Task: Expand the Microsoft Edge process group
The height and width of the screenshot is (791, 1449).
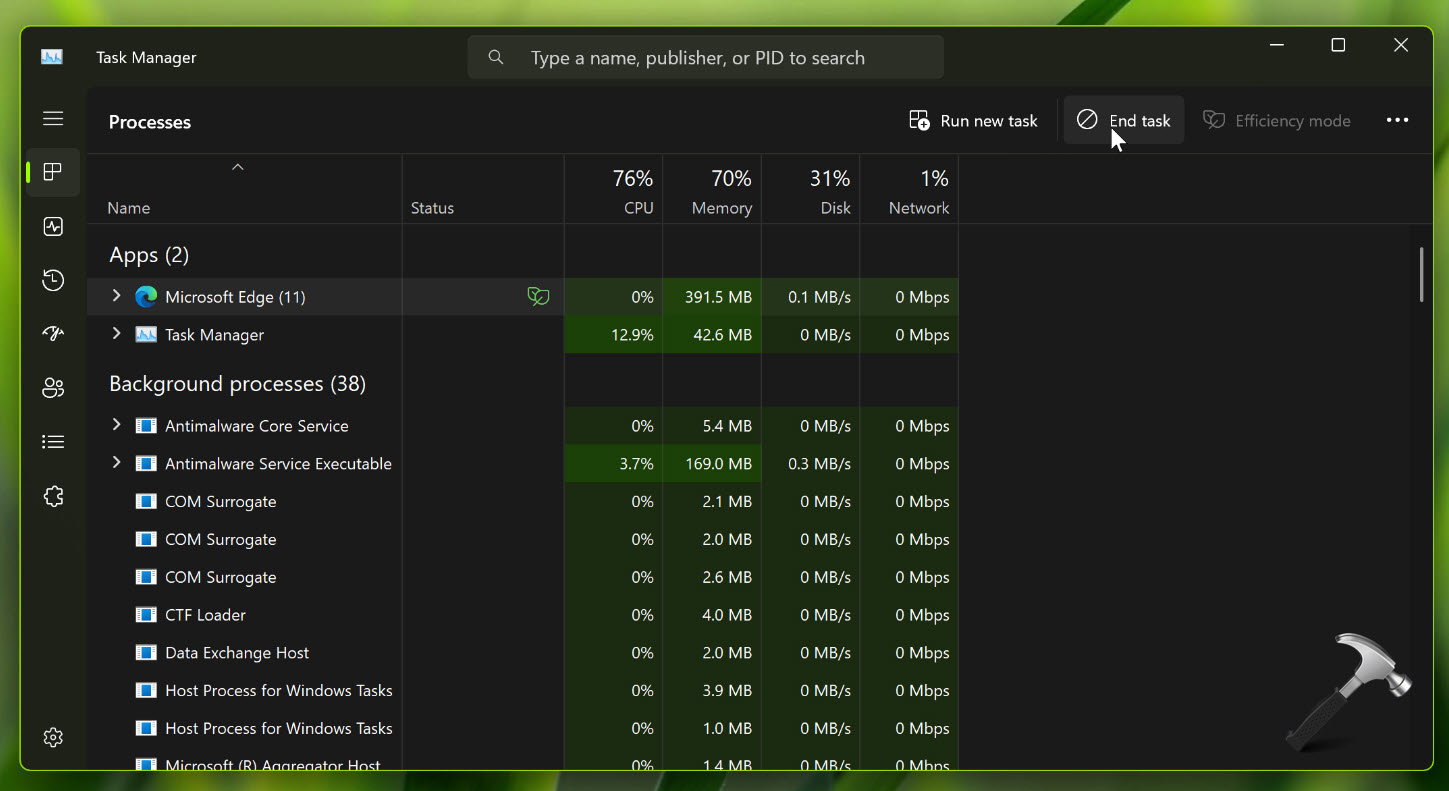Action: pyautogui.click(x=116, y=296)
